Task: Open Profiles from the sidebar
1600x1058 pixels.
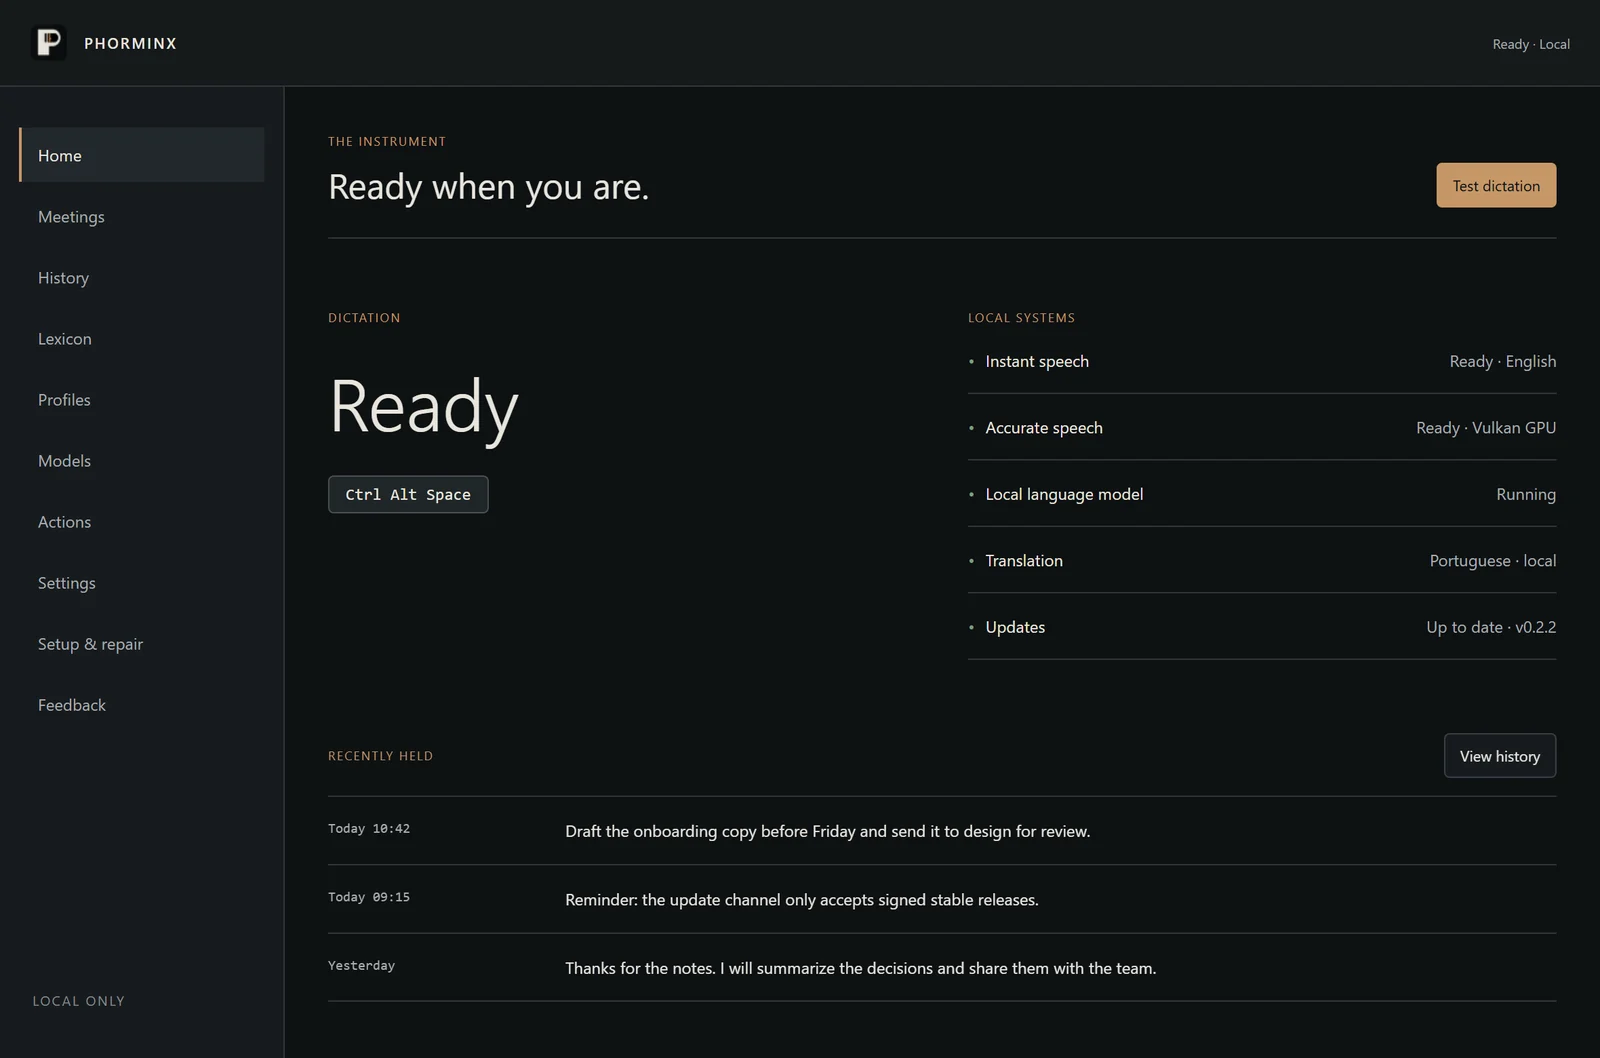Action: [x=141, y=399]
